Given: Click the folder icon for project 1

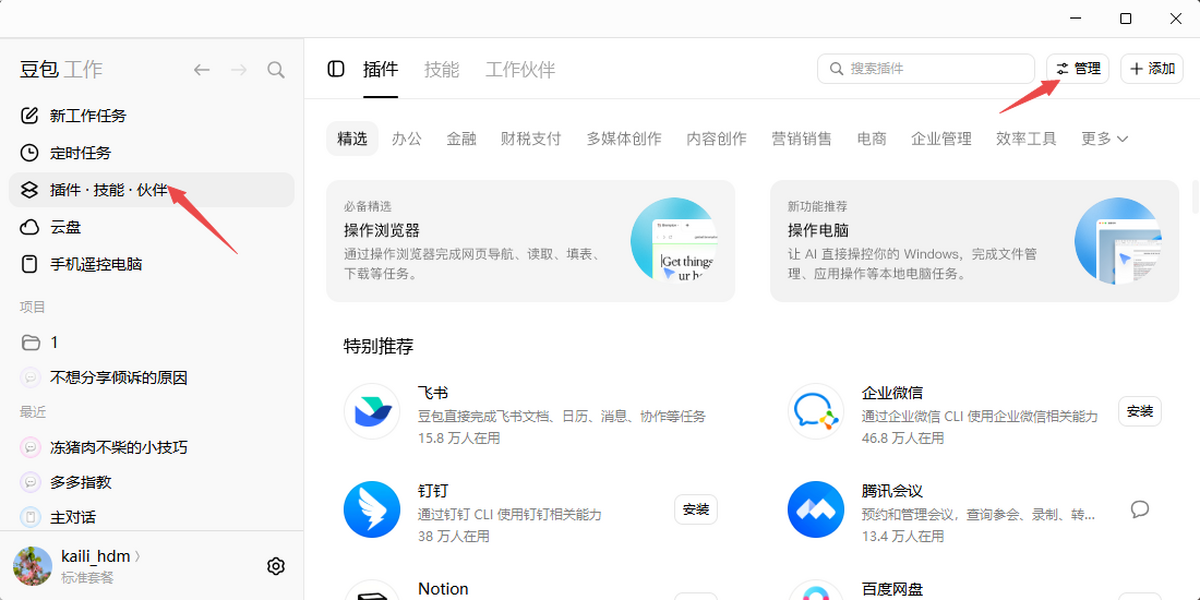Looking at the screenshot, I should (30, 342).
